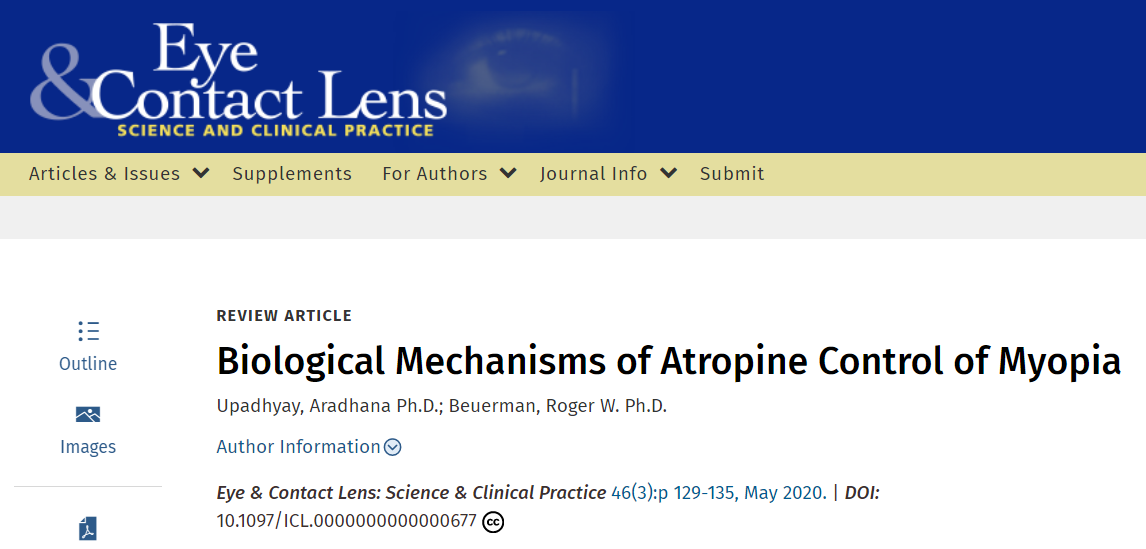This screenshot has height=549, width=1146.
Task: Open the Supplements menu item
Action: (x=292, y=174)
